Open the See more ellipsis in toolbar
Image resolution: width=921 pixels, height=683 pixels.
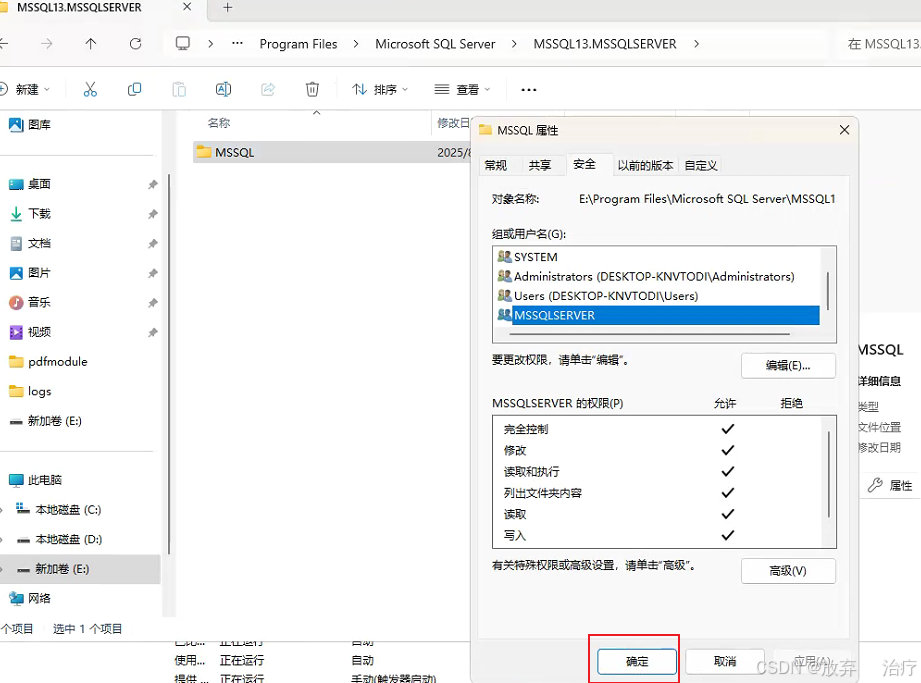(529, 90)
